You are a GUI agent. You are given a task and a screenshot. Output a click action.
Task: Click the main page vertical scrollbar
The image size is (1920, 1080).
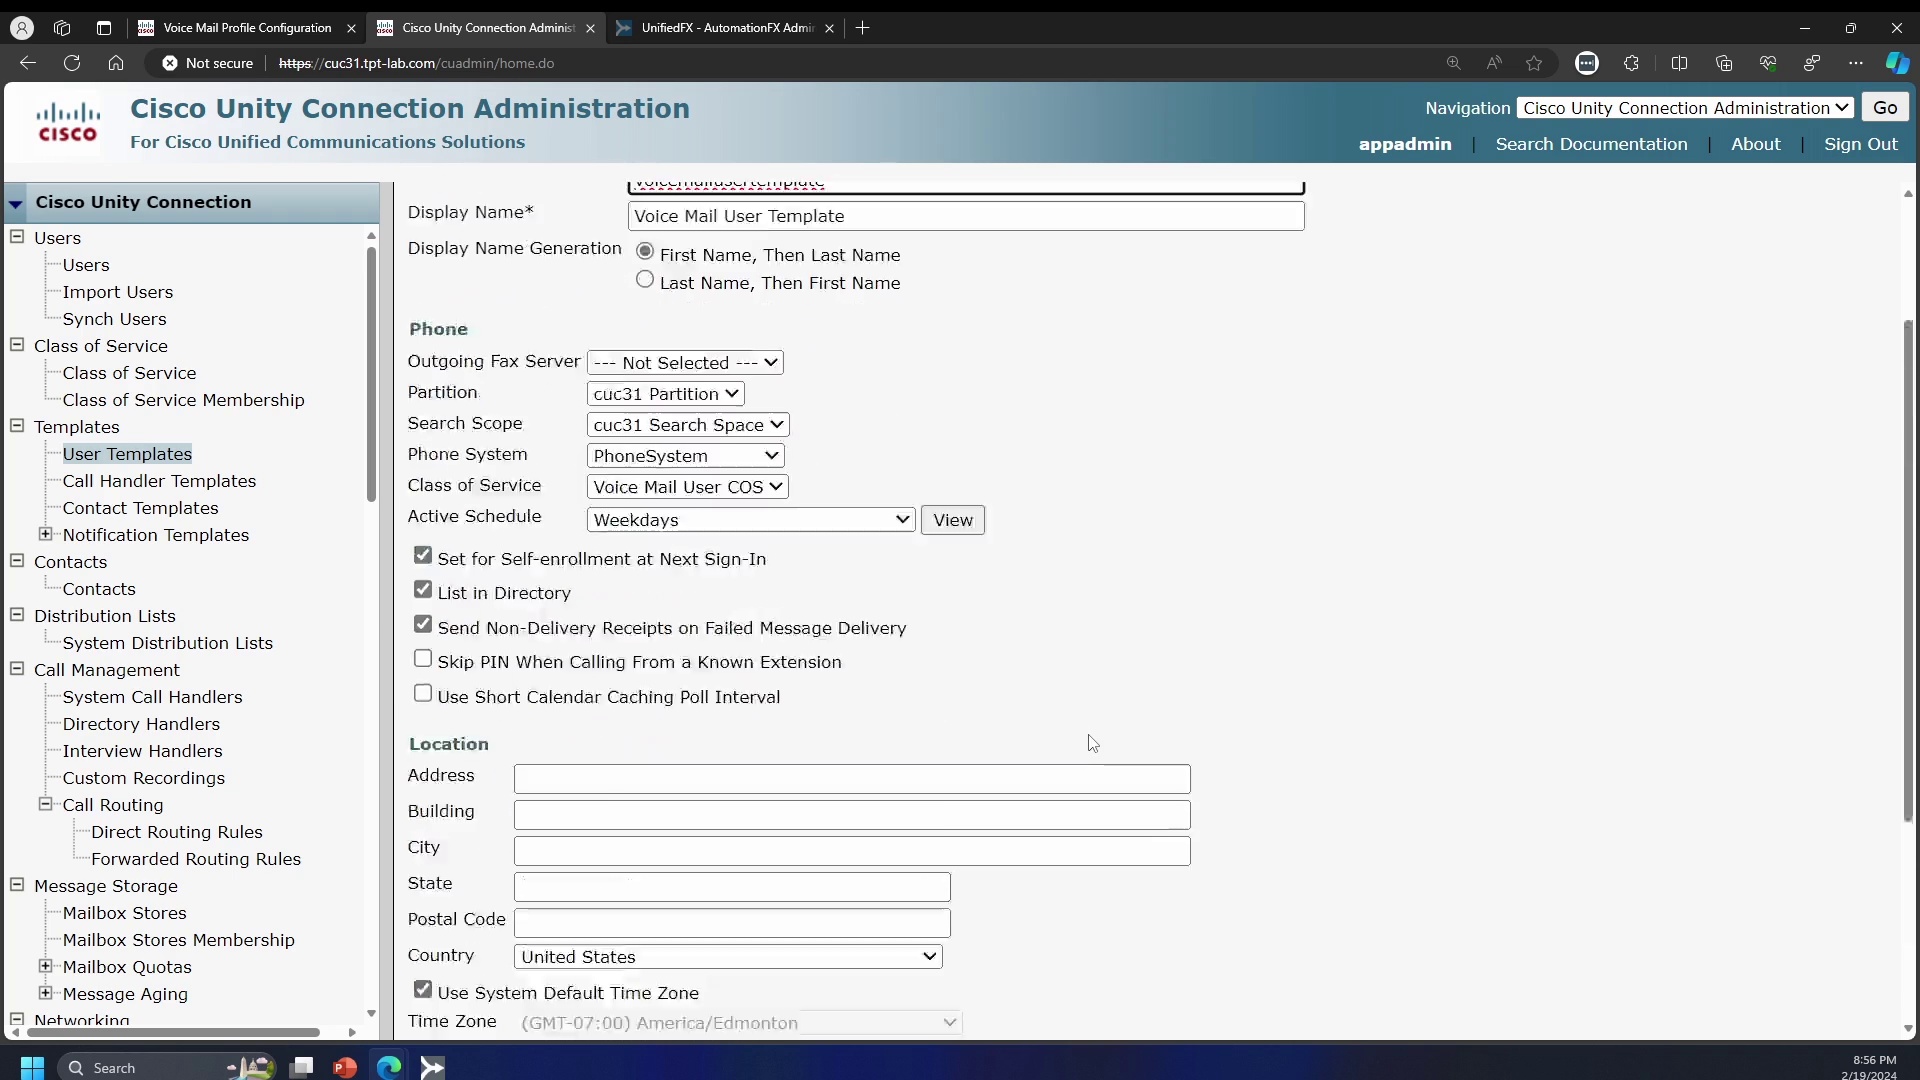coord(1908,570)
